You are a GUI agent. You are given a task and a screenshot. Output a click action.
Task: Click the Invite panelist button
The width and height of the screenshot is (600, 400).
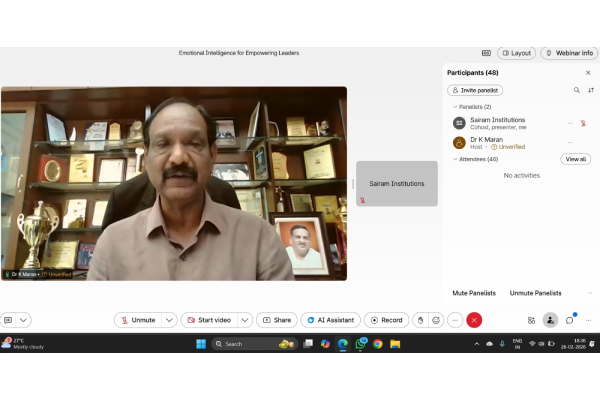coord(475,90)
